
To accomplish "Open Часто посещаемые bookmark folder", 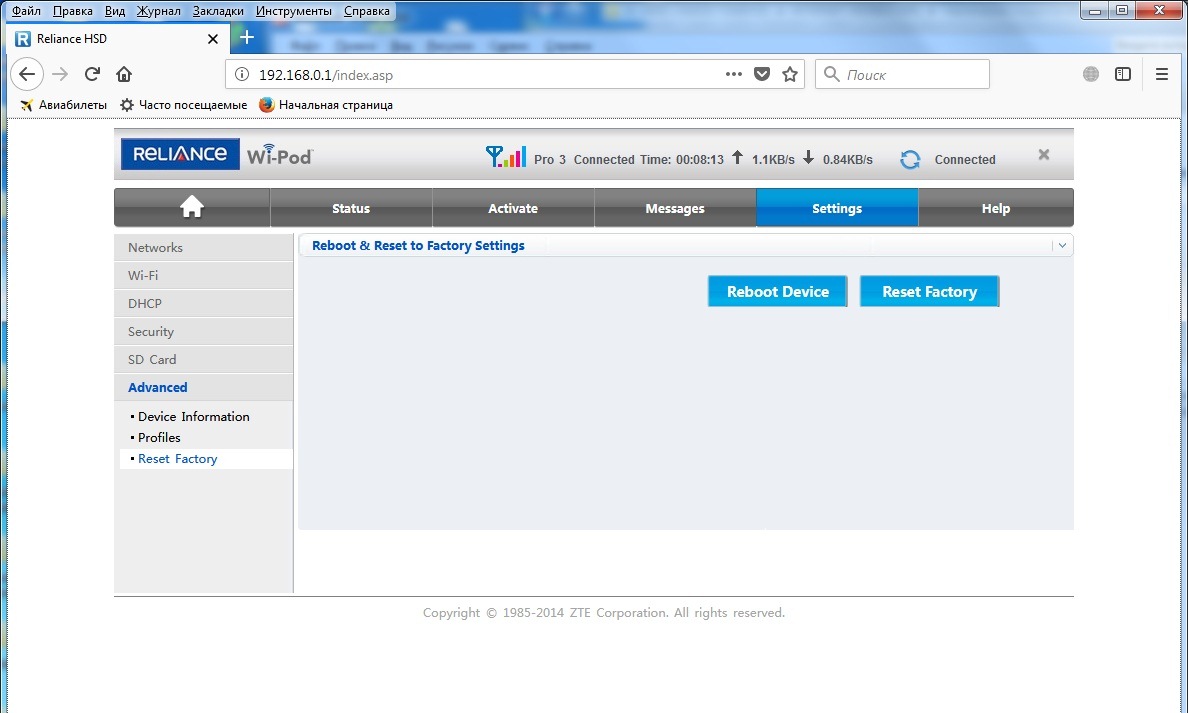I will pyautogui.click(x=183, y=105).
